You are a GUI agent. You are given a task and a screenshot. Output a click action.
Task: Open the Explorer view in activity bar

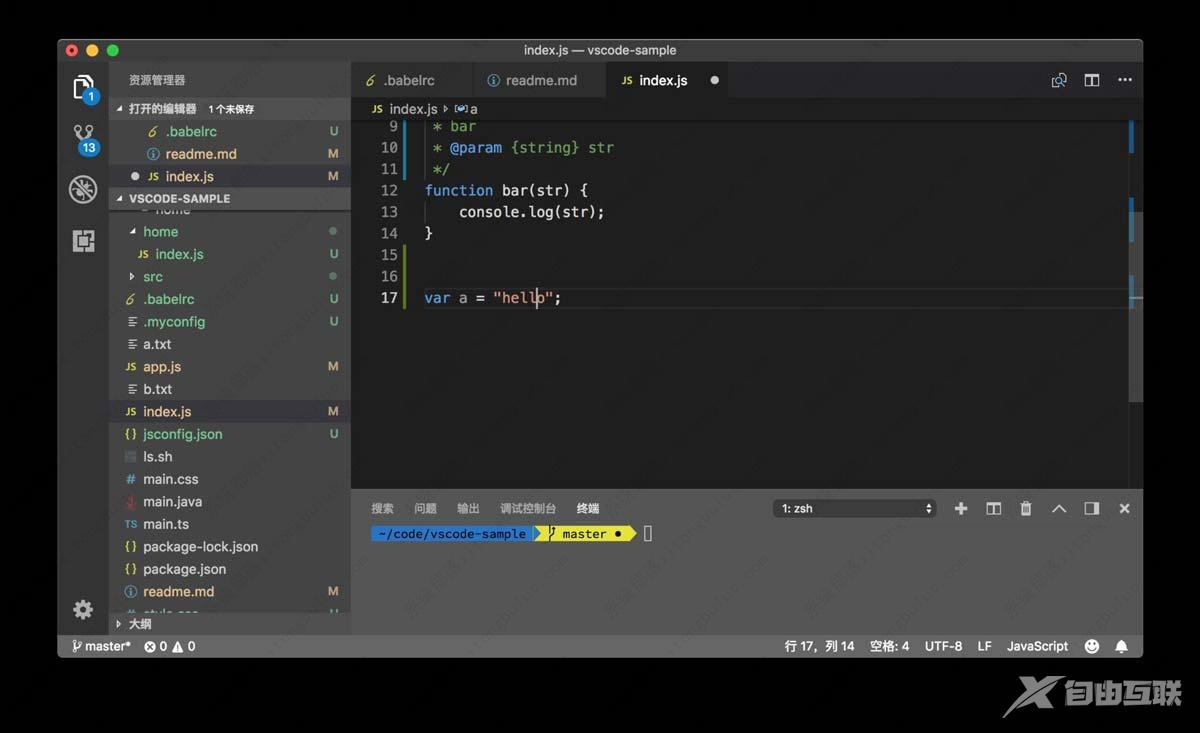coord(84,88)
